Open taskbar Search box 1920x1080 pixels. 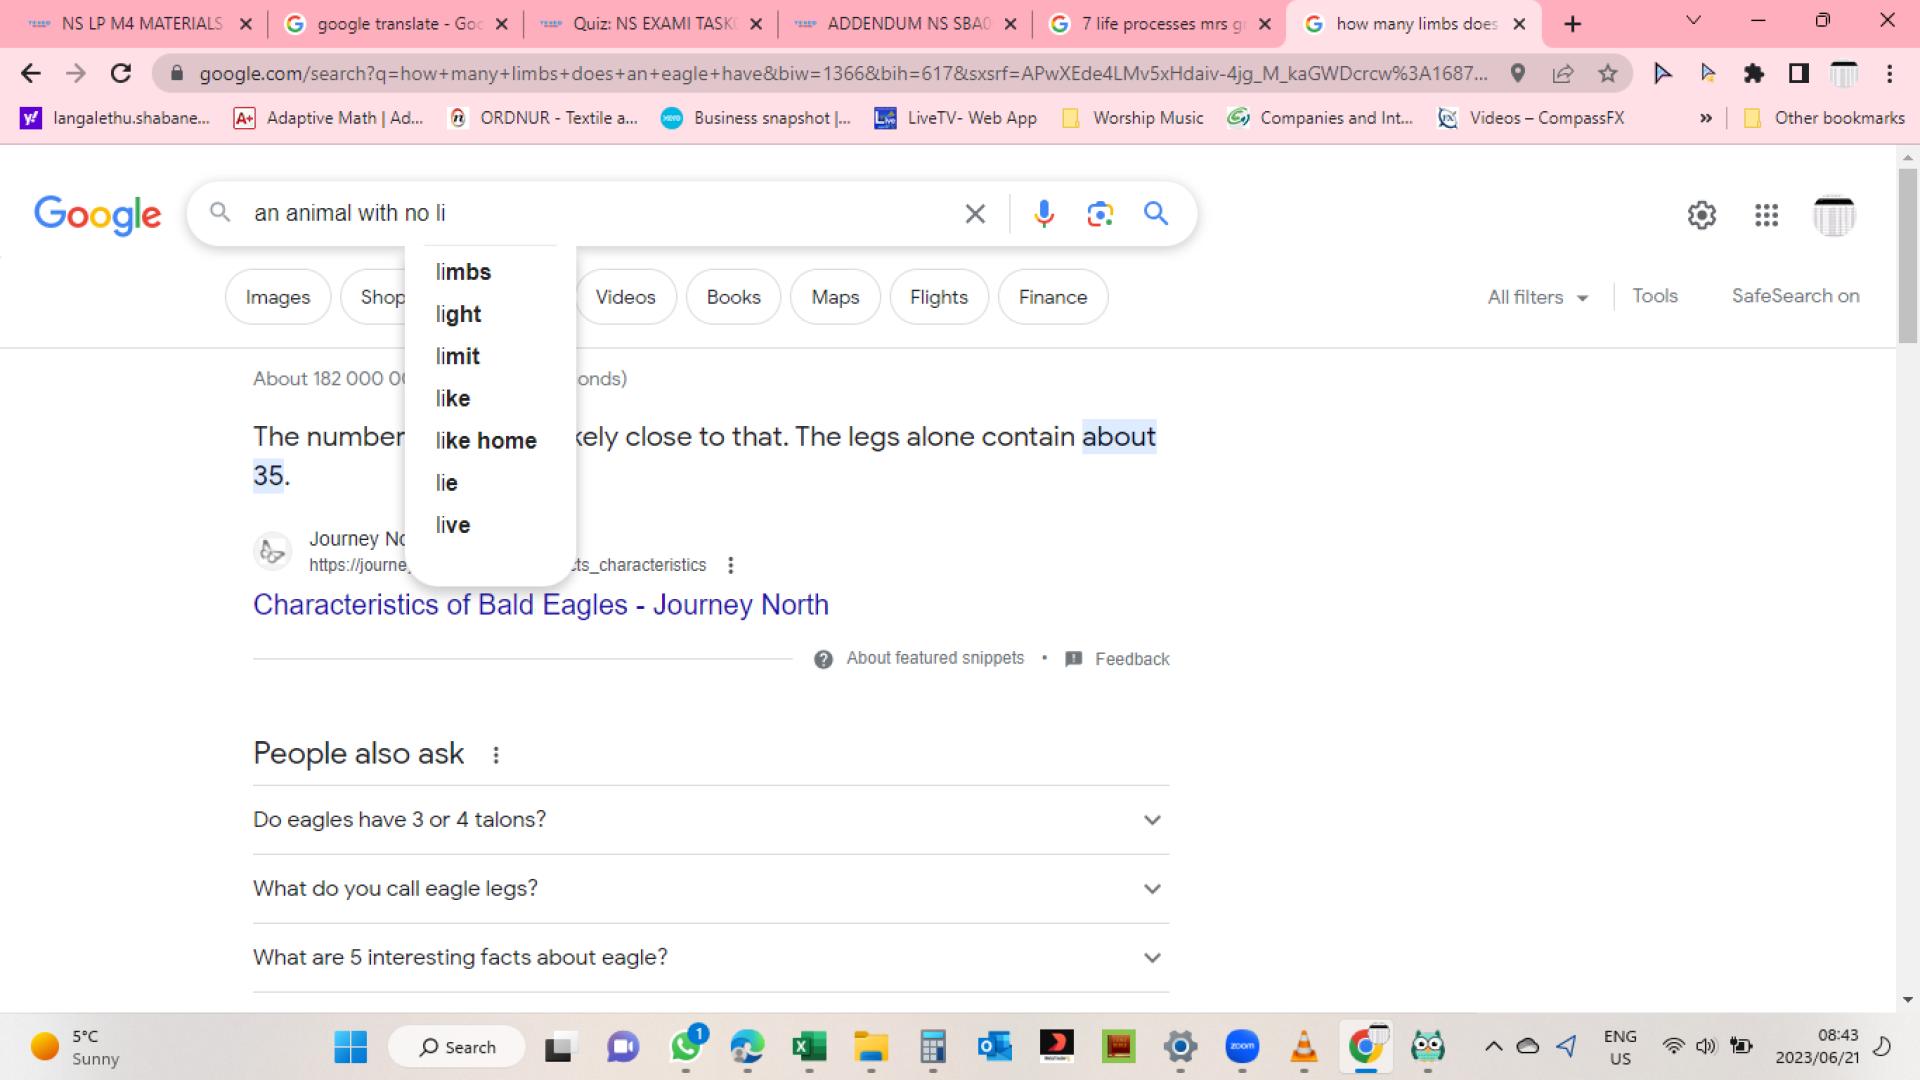tap(456, 1047)
